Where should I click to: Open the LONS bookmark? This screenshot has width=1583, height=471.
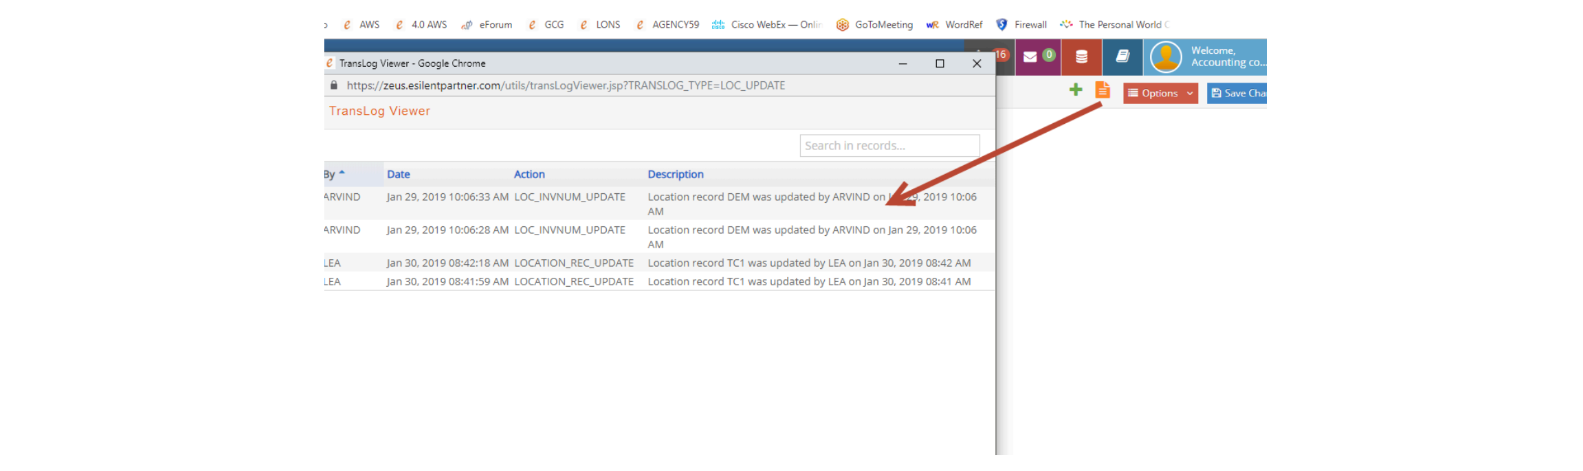point(600,25)
